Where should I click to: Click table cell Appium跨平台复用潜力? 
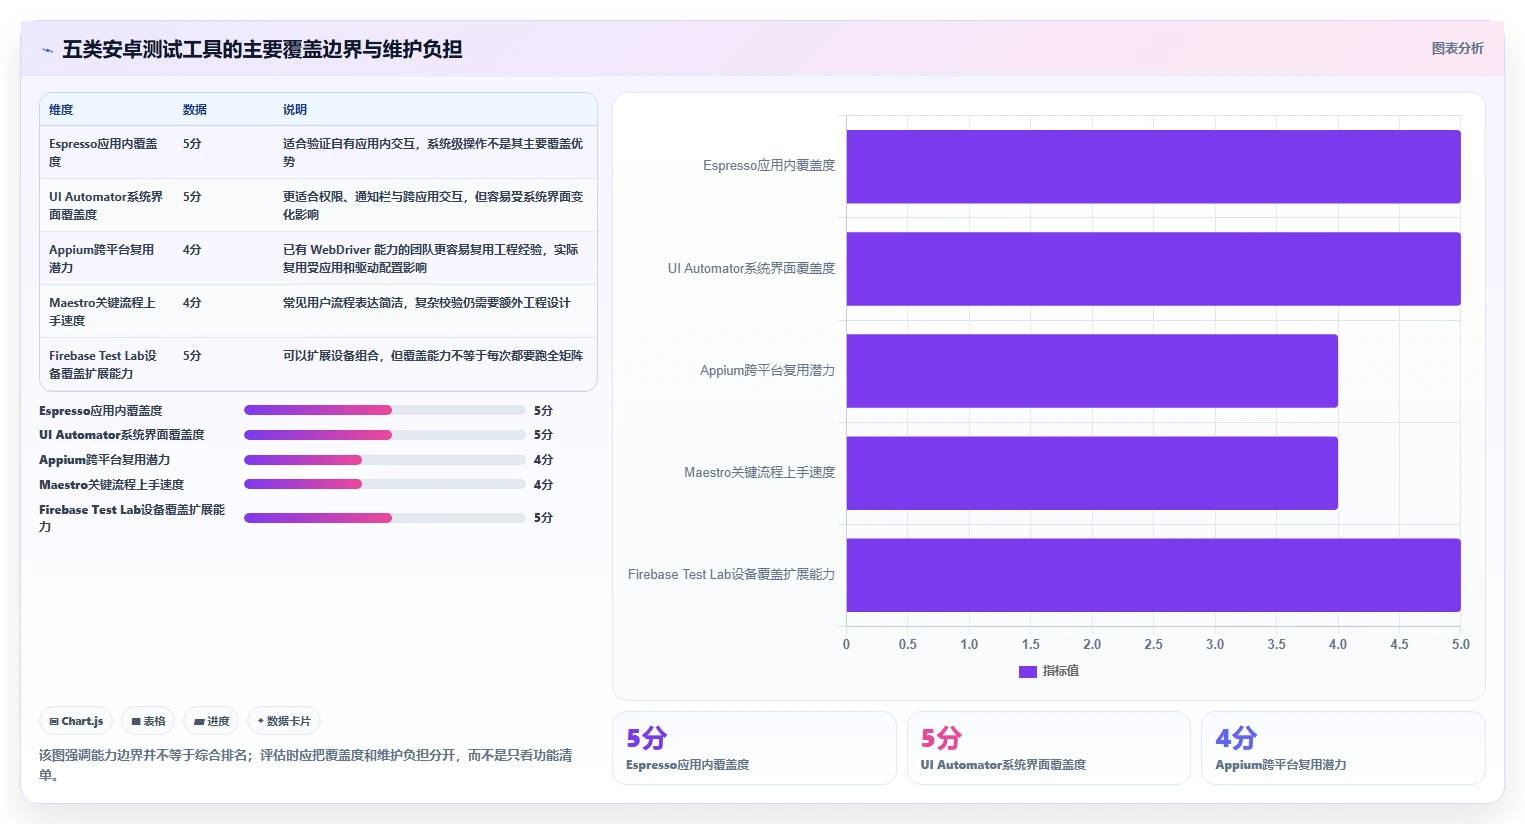[106, 259]
